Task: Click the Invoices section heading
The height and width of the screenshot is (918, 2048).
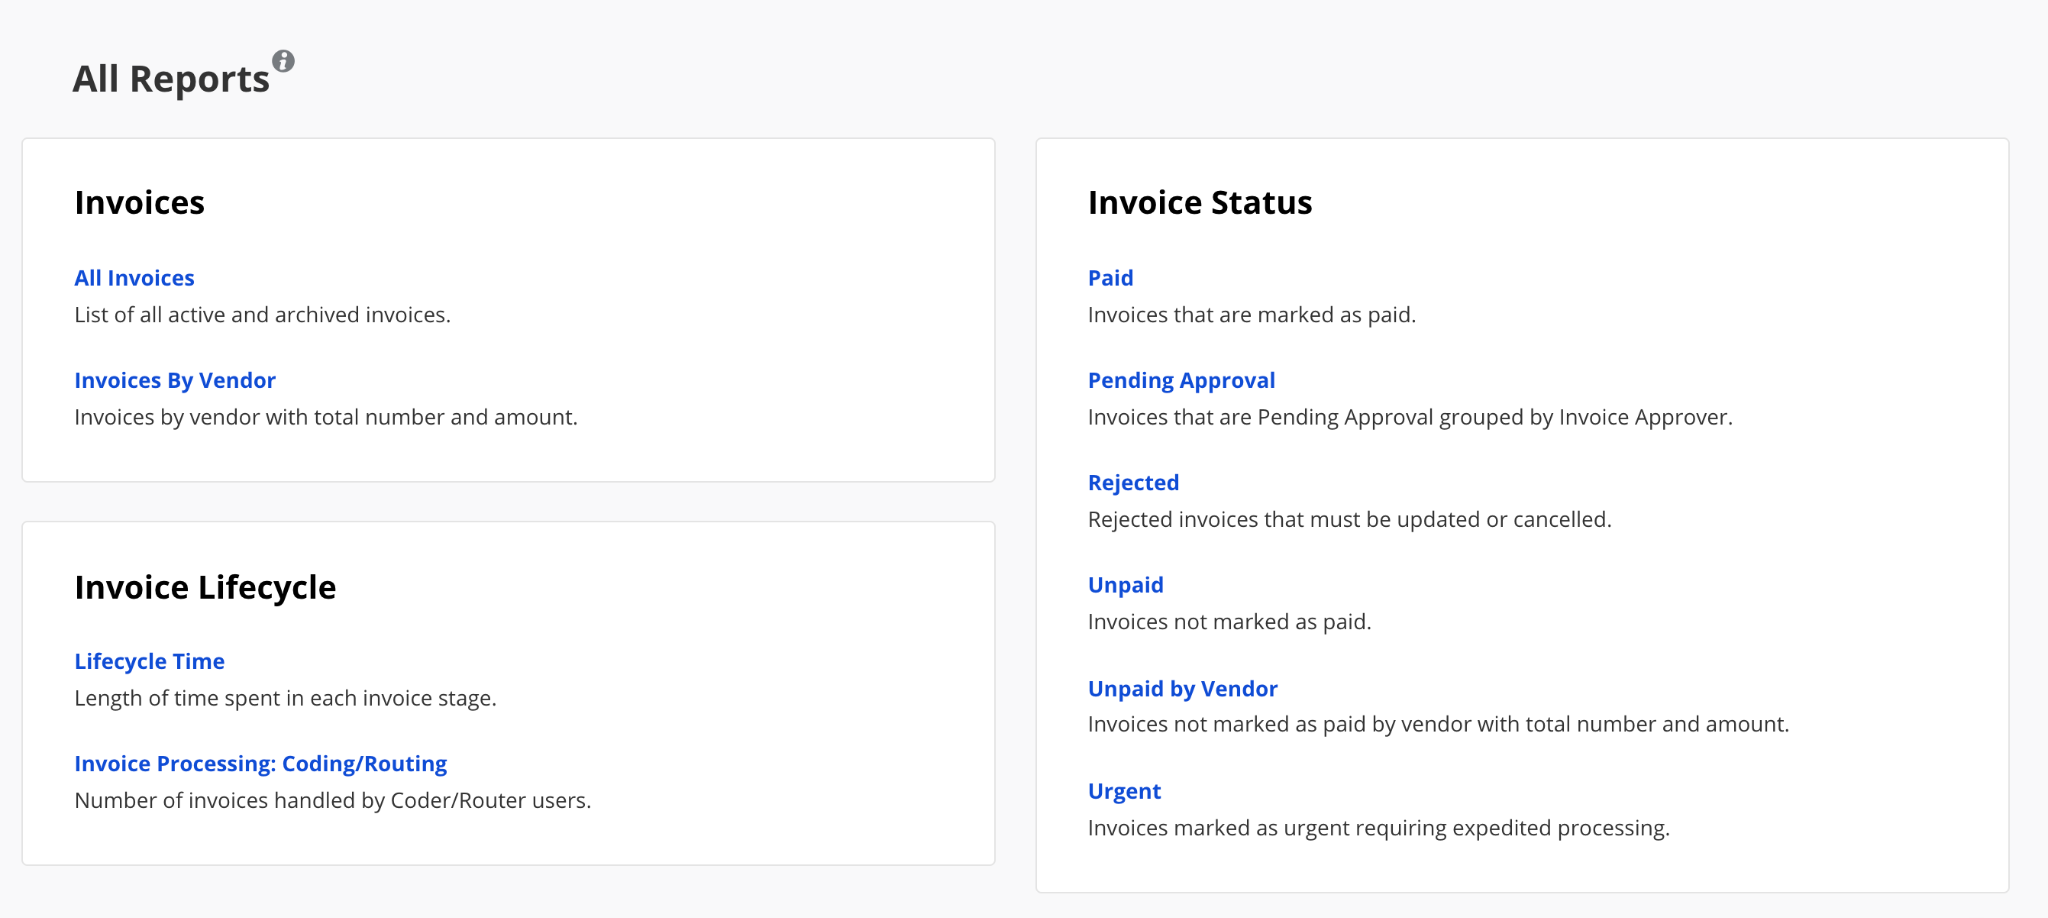Action: coord(139,202)
